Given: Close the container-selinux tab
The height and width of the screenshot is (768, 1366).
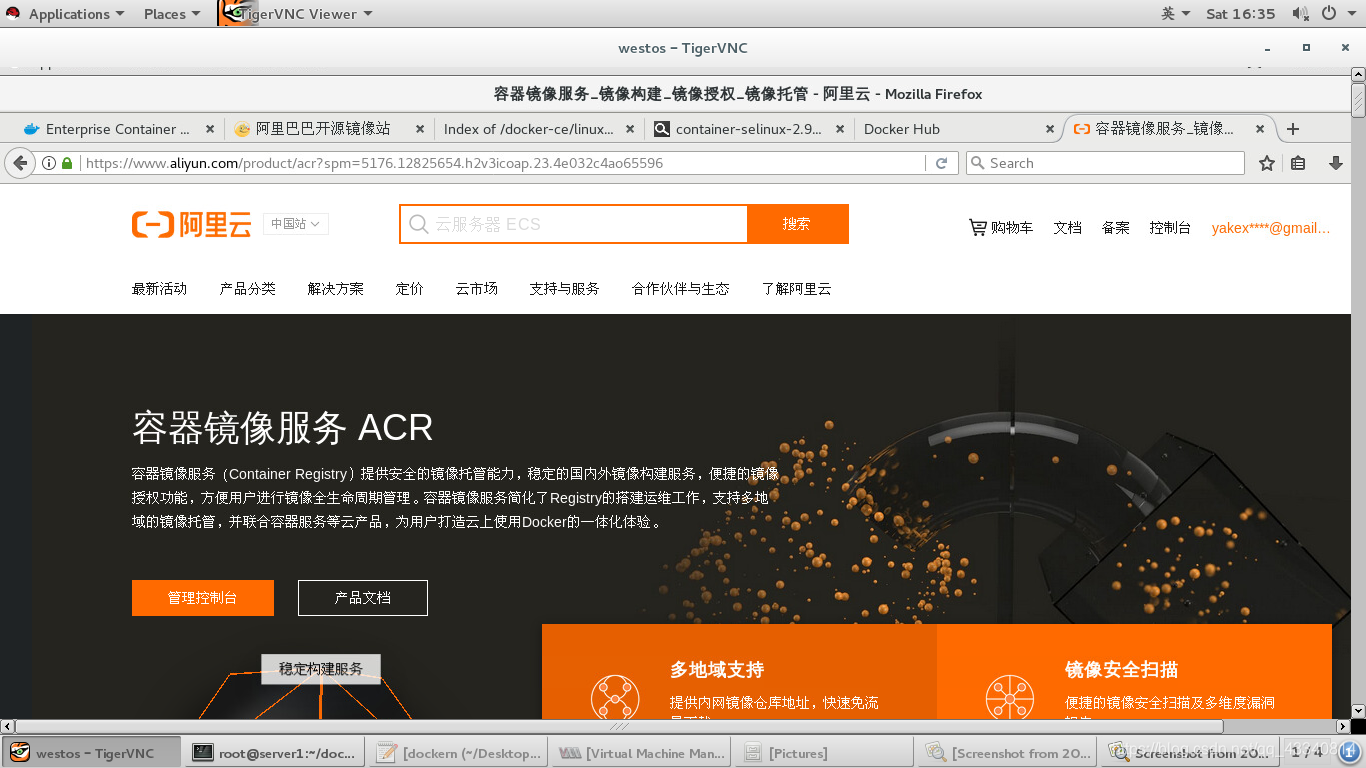Looking at the screenshot, I should click(840, 129).
